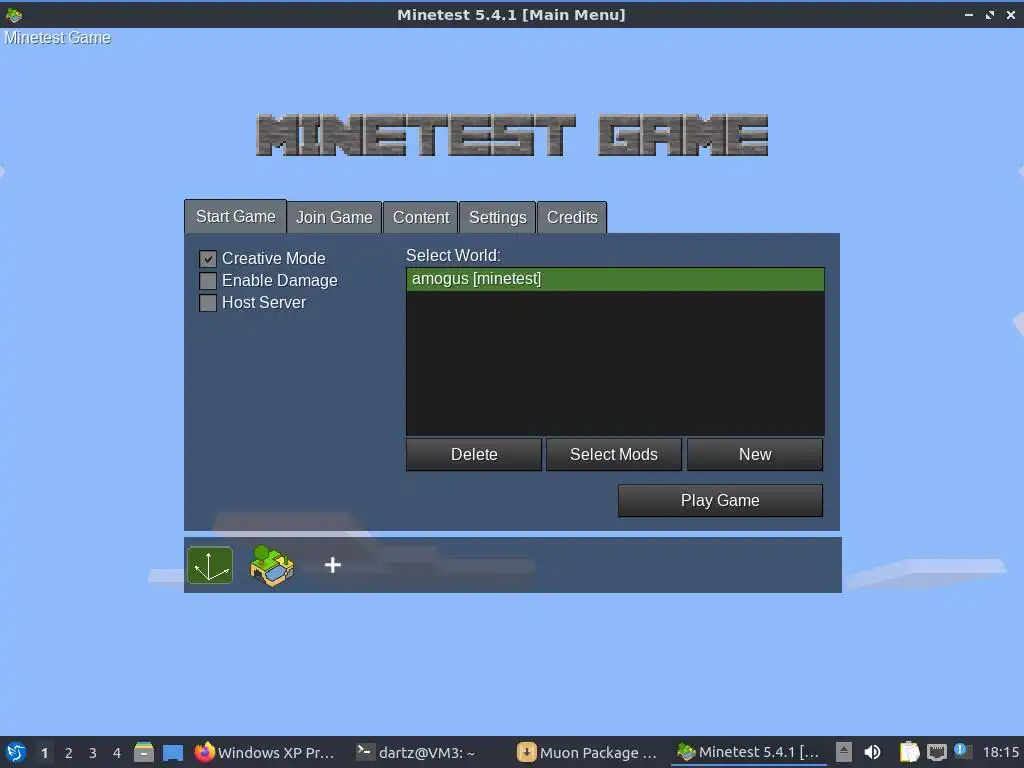Toggle the Creative Mode checkbox
Screen dimensions: 1024x768
tap(208, 259)
